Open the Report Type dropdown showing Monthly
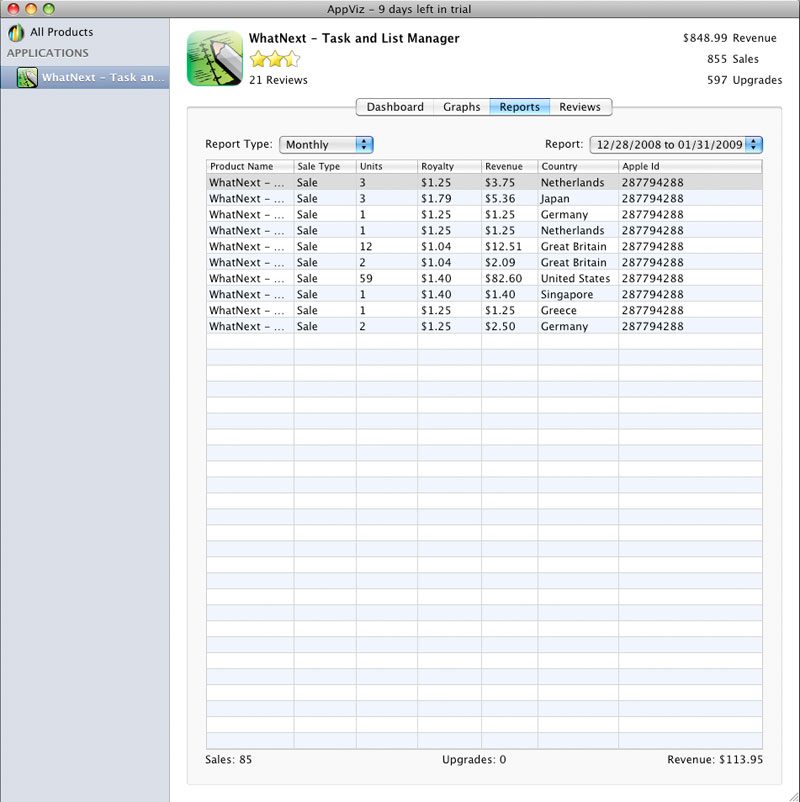The image size is (800, 802). [x=326, y=145]
